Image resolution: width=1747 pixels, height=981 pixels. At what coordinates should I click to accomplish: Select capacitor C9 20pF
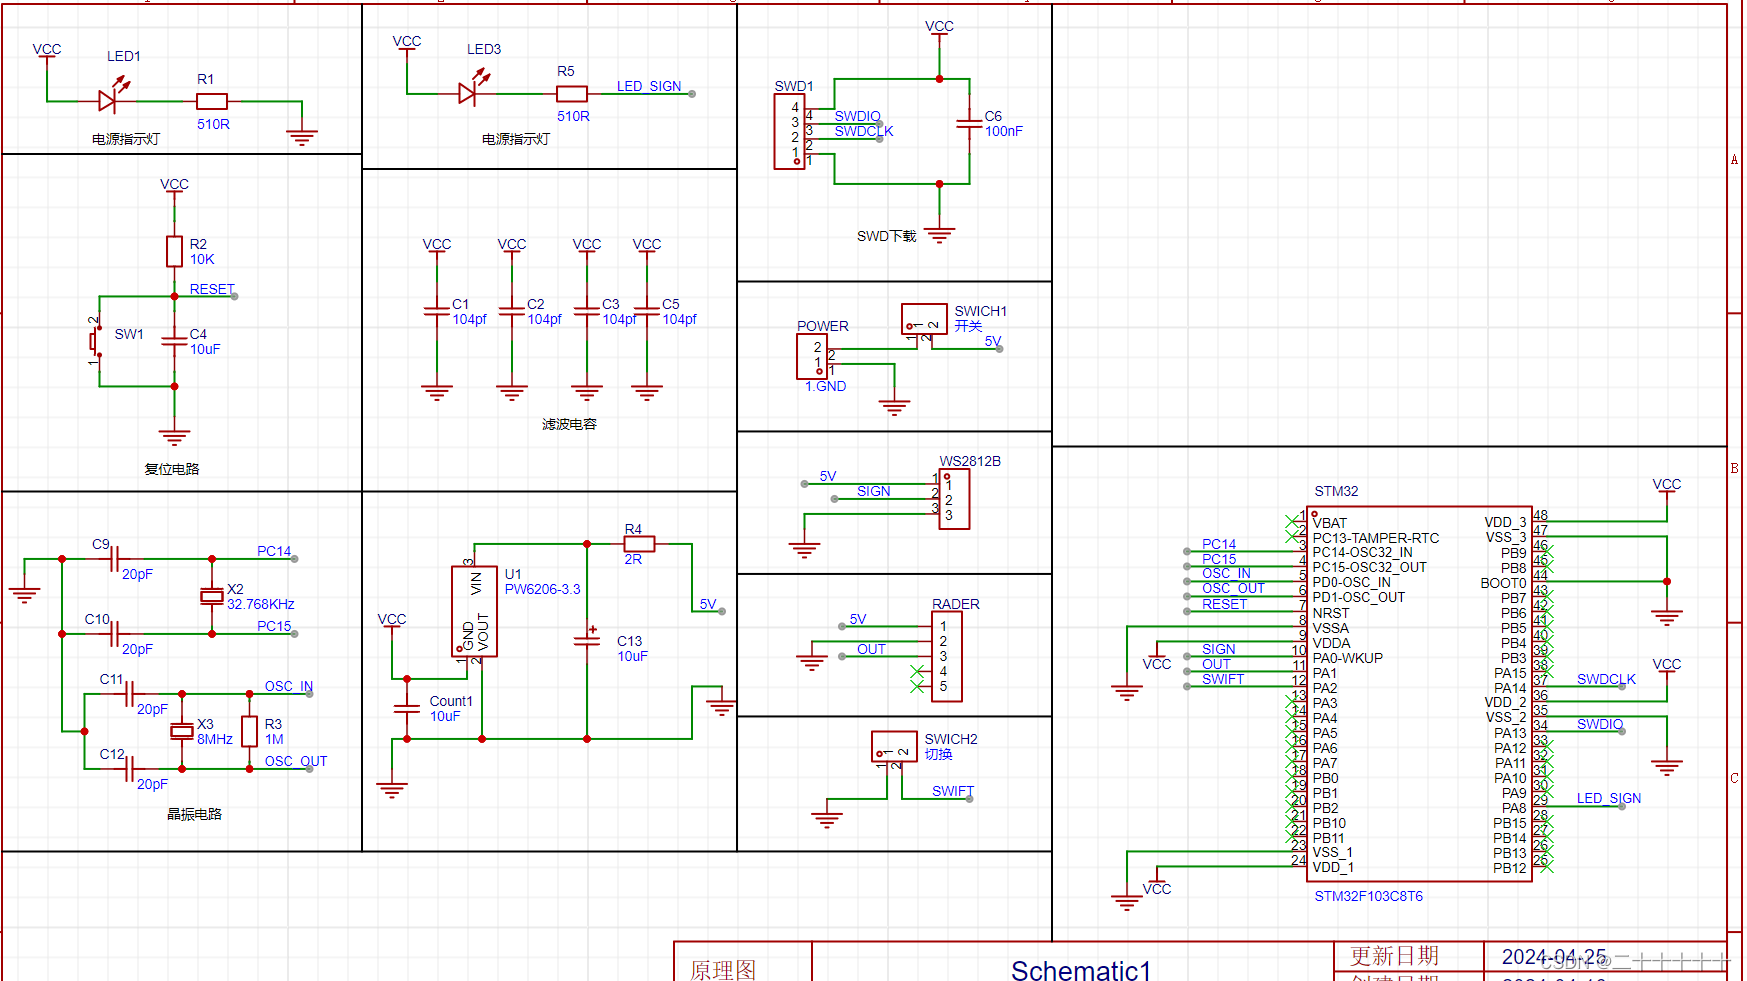coord(113,559)
